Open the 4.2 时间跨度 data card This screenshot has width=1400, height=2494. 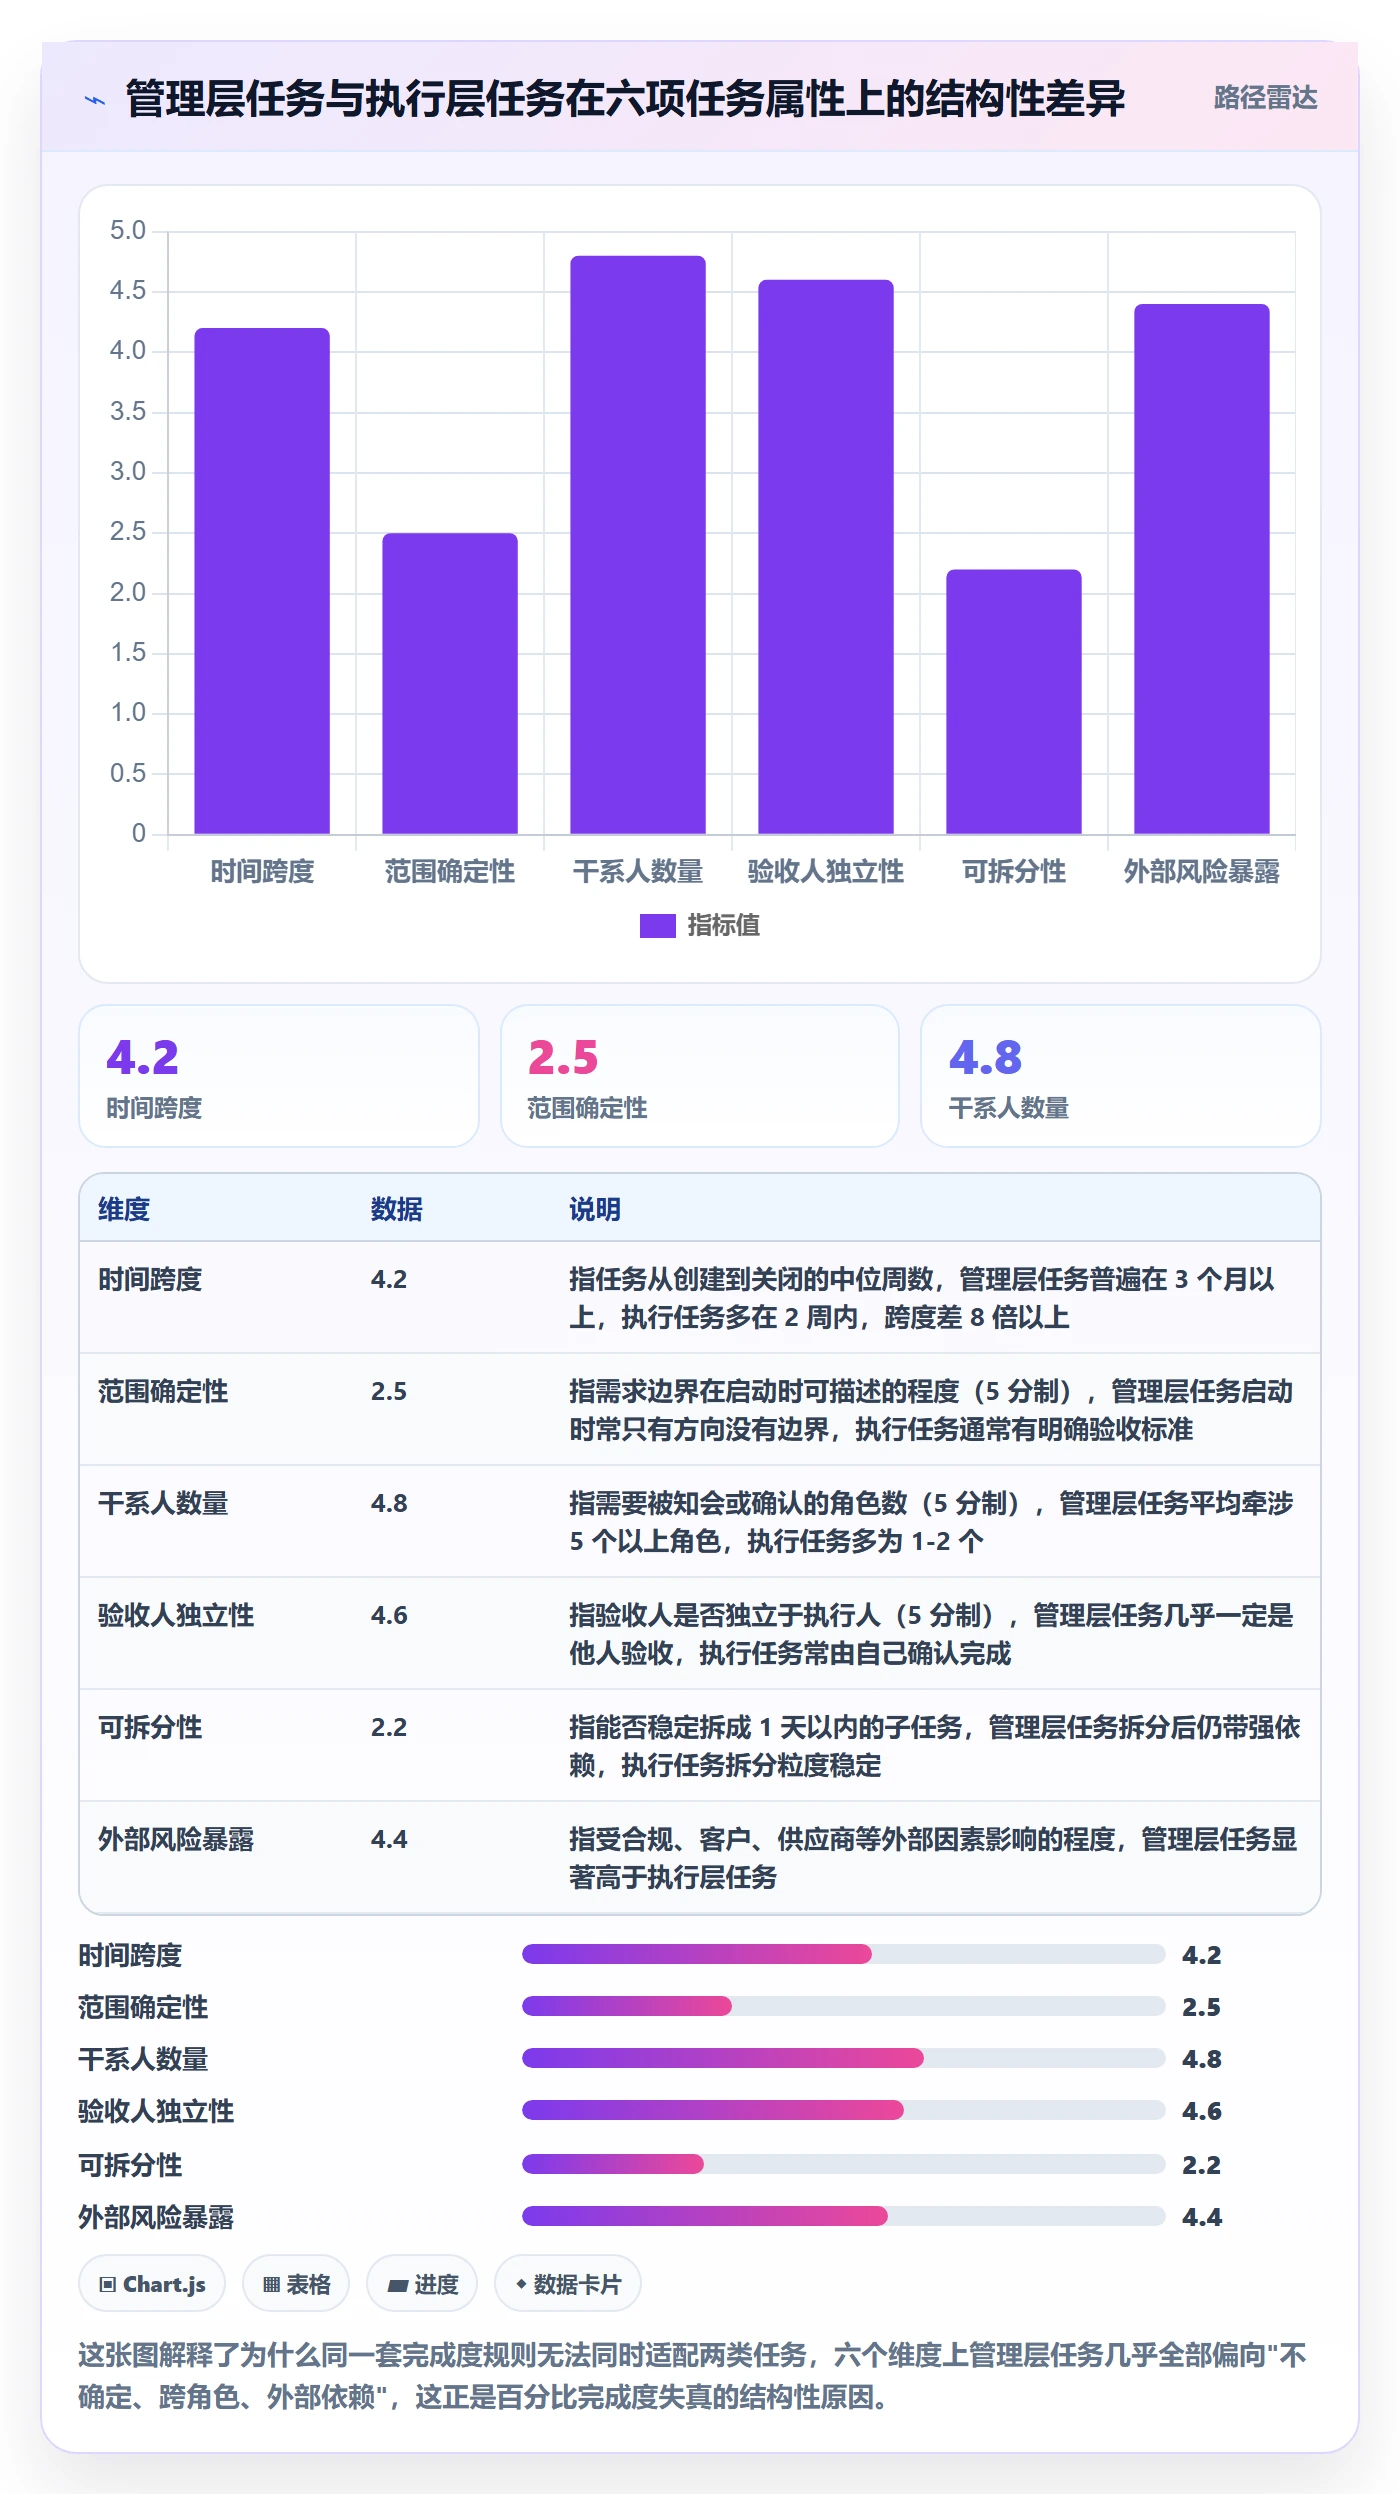(x=279, y=1076)
